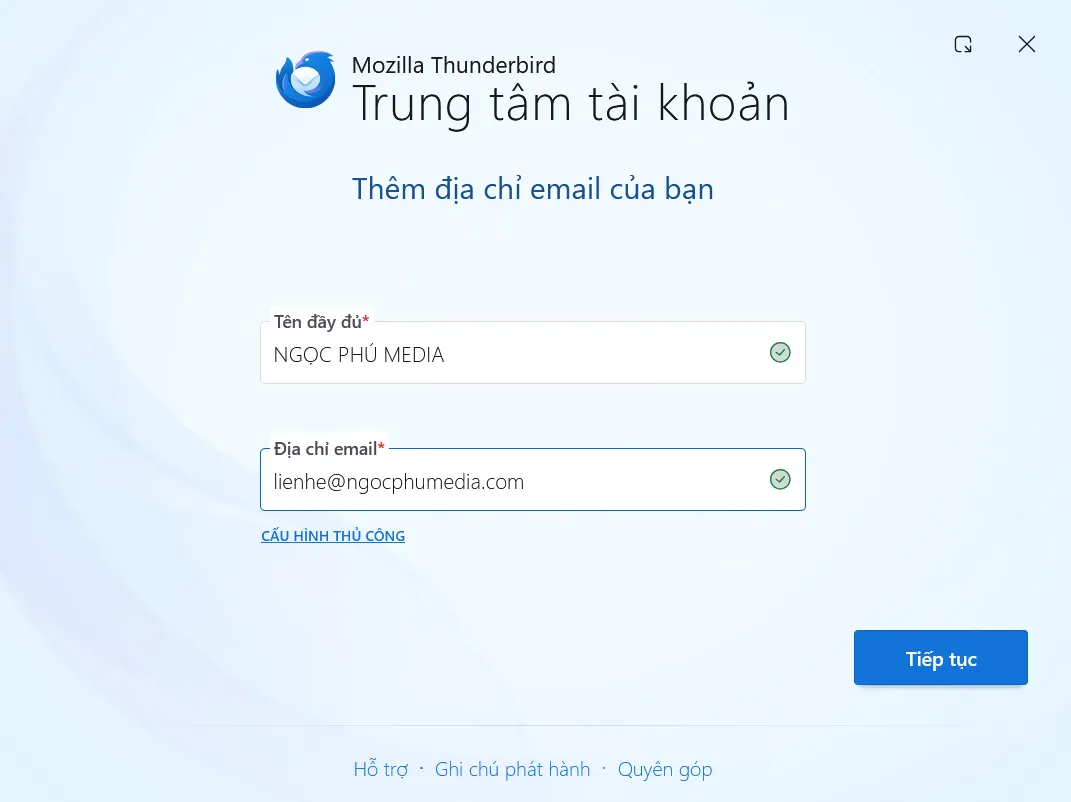Open the Quyên góp footer link
The image size is (1071, 802).
click(665, 770)
